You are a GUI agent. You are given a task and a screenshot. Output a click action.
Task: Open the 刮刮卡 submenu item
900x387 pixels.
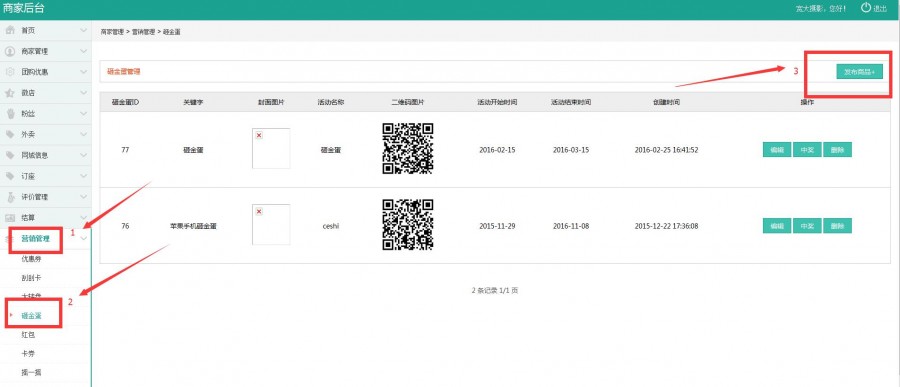31,278
